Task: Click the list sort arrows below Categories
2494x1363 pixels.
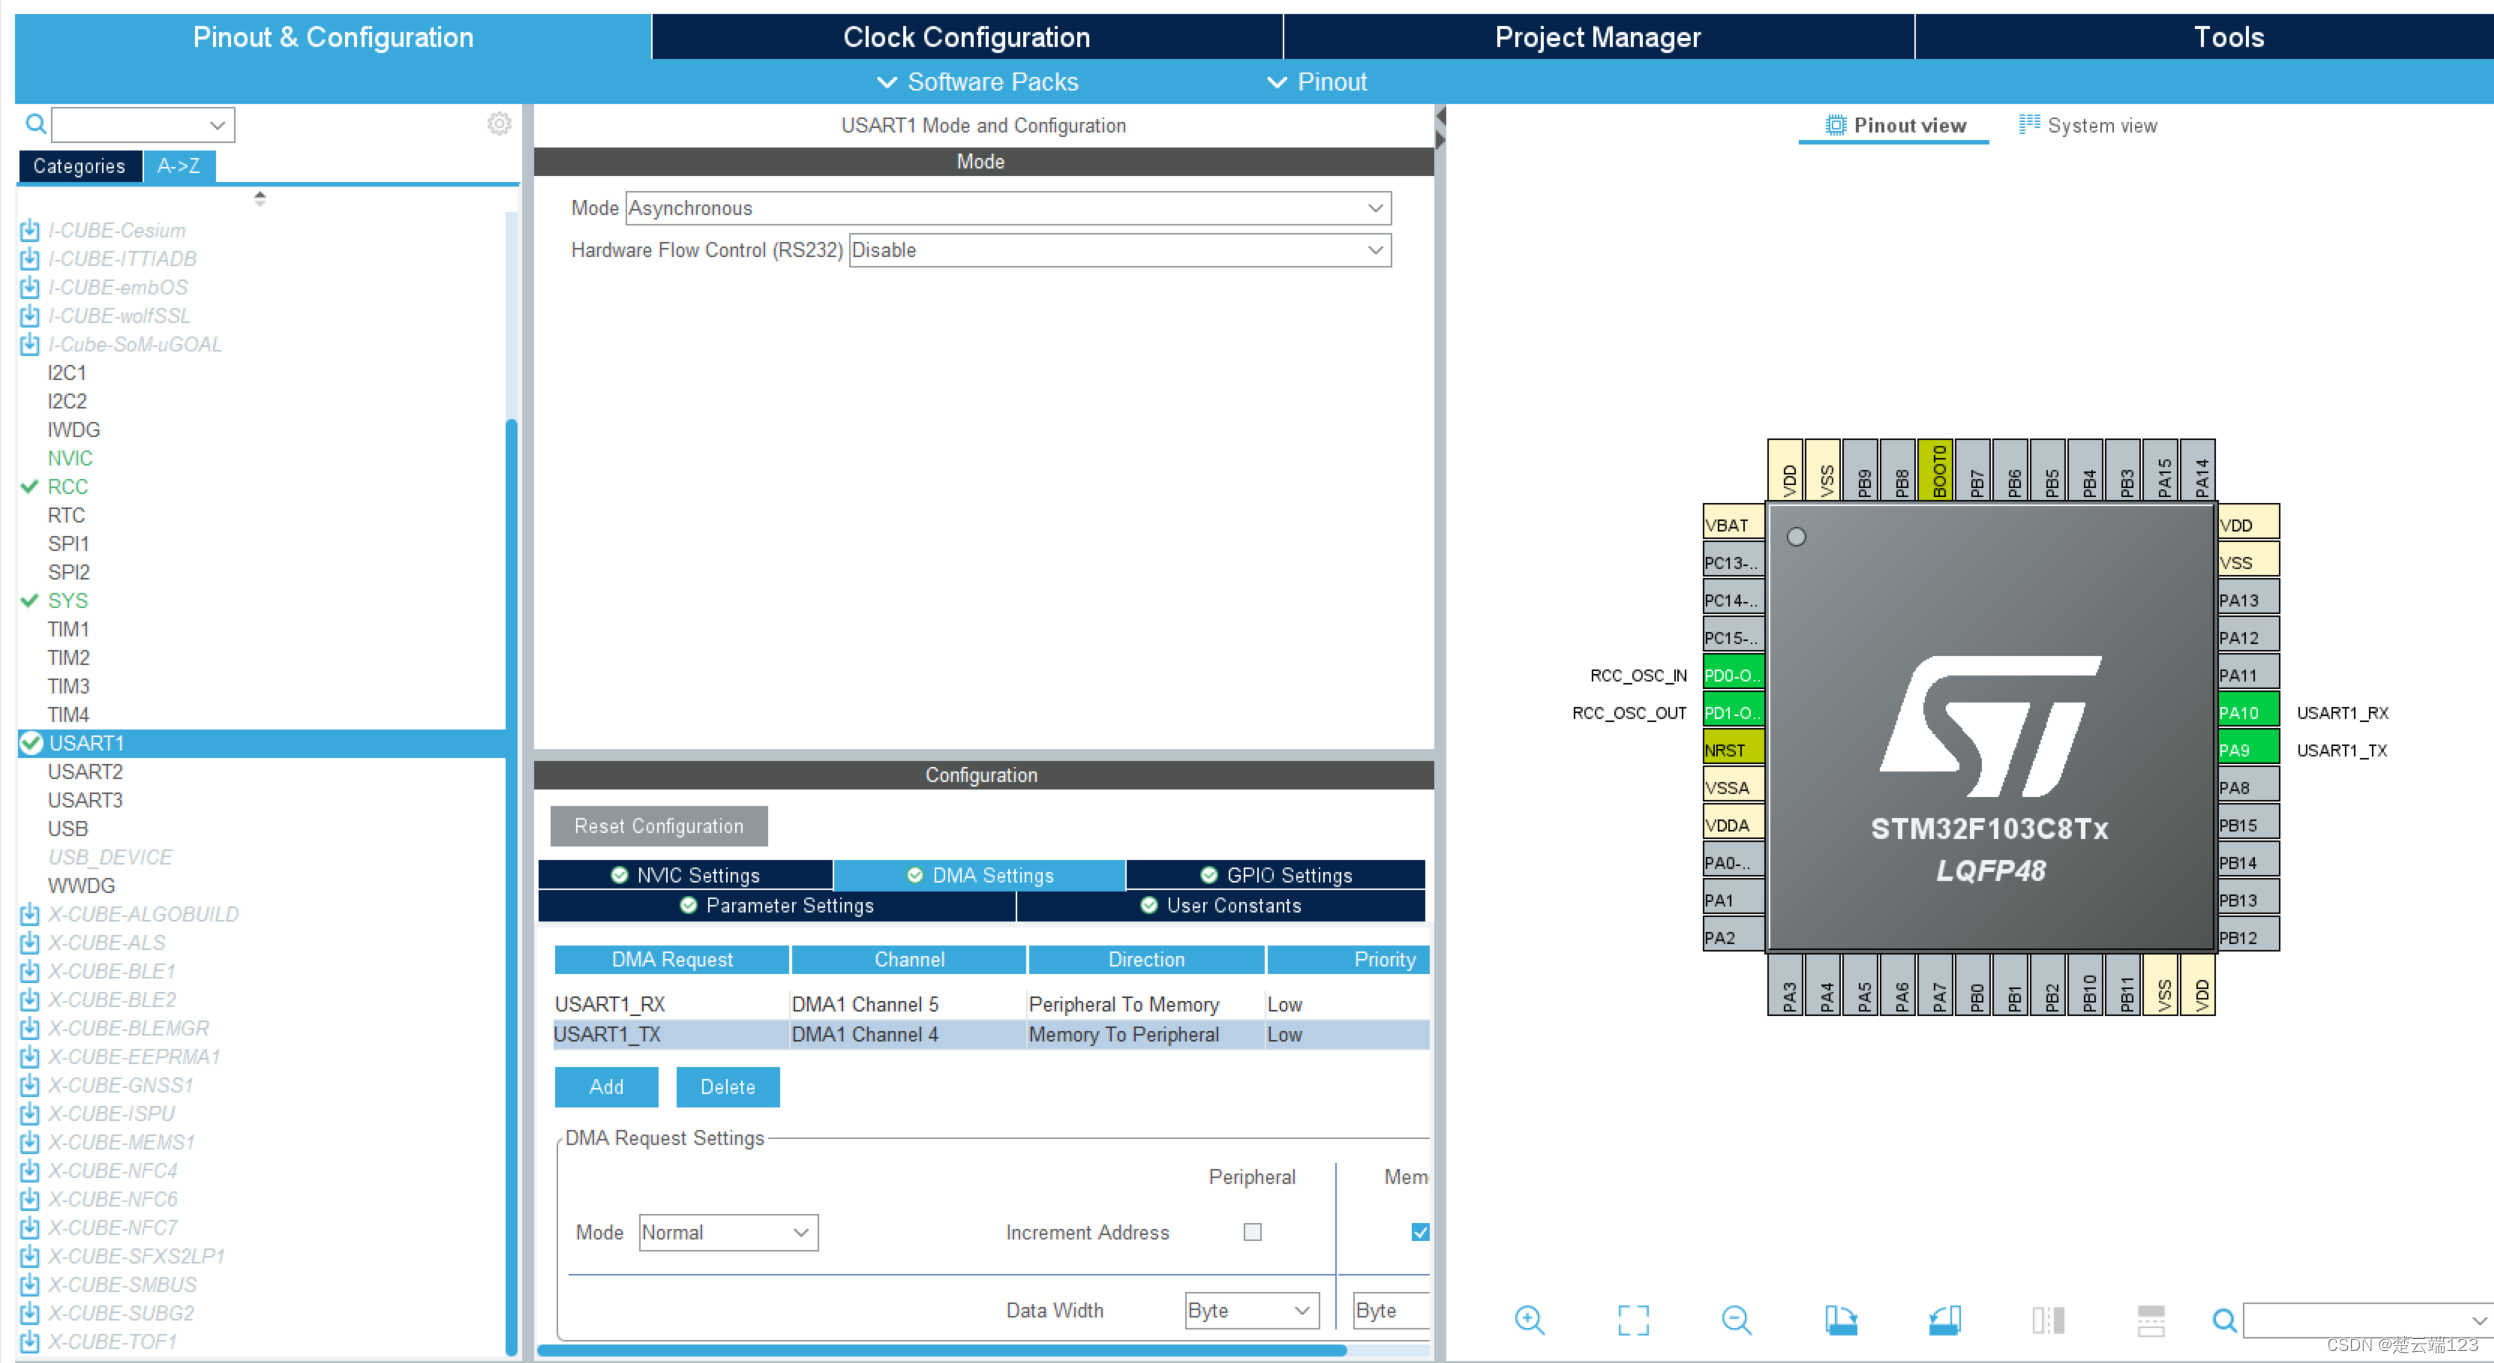Action: point(260,198)
